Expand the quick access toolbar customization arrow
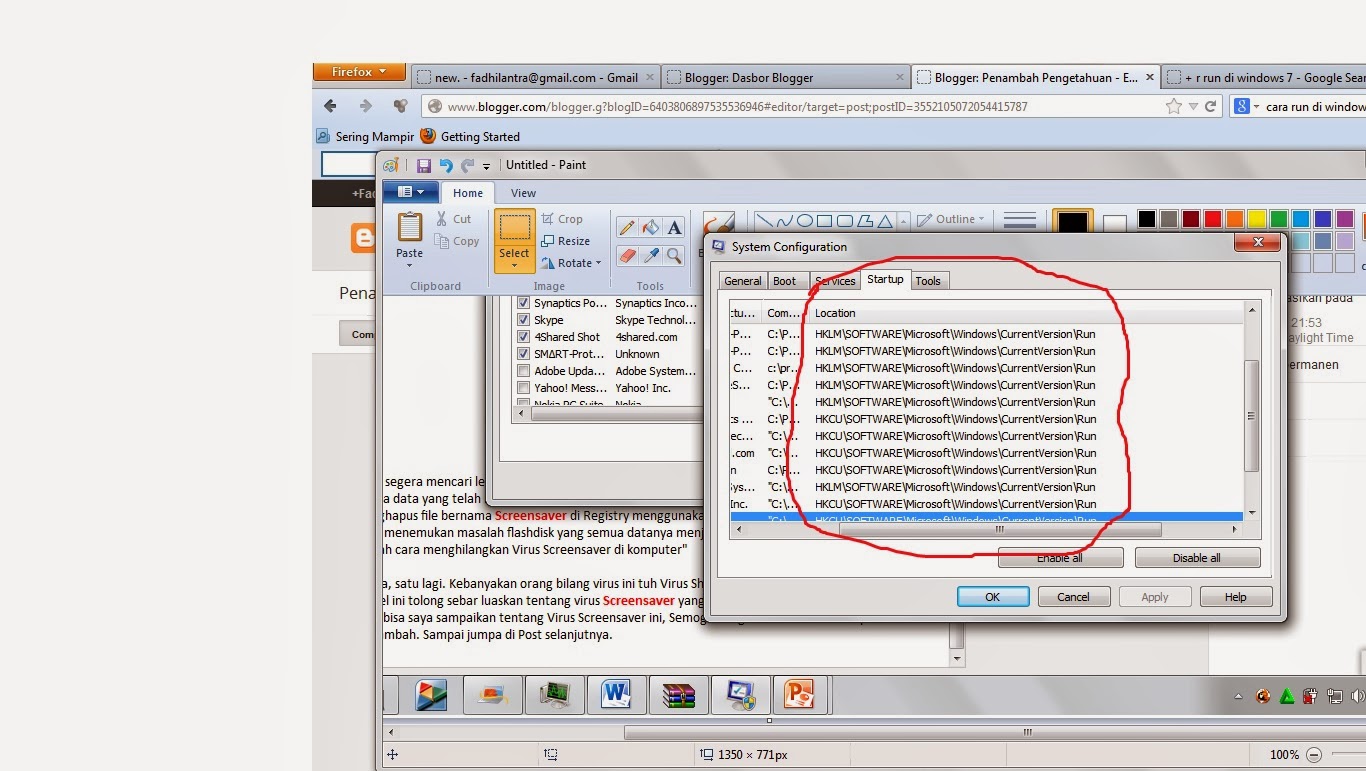Viewport: 1366px width, 771px height. coord(487,166)
